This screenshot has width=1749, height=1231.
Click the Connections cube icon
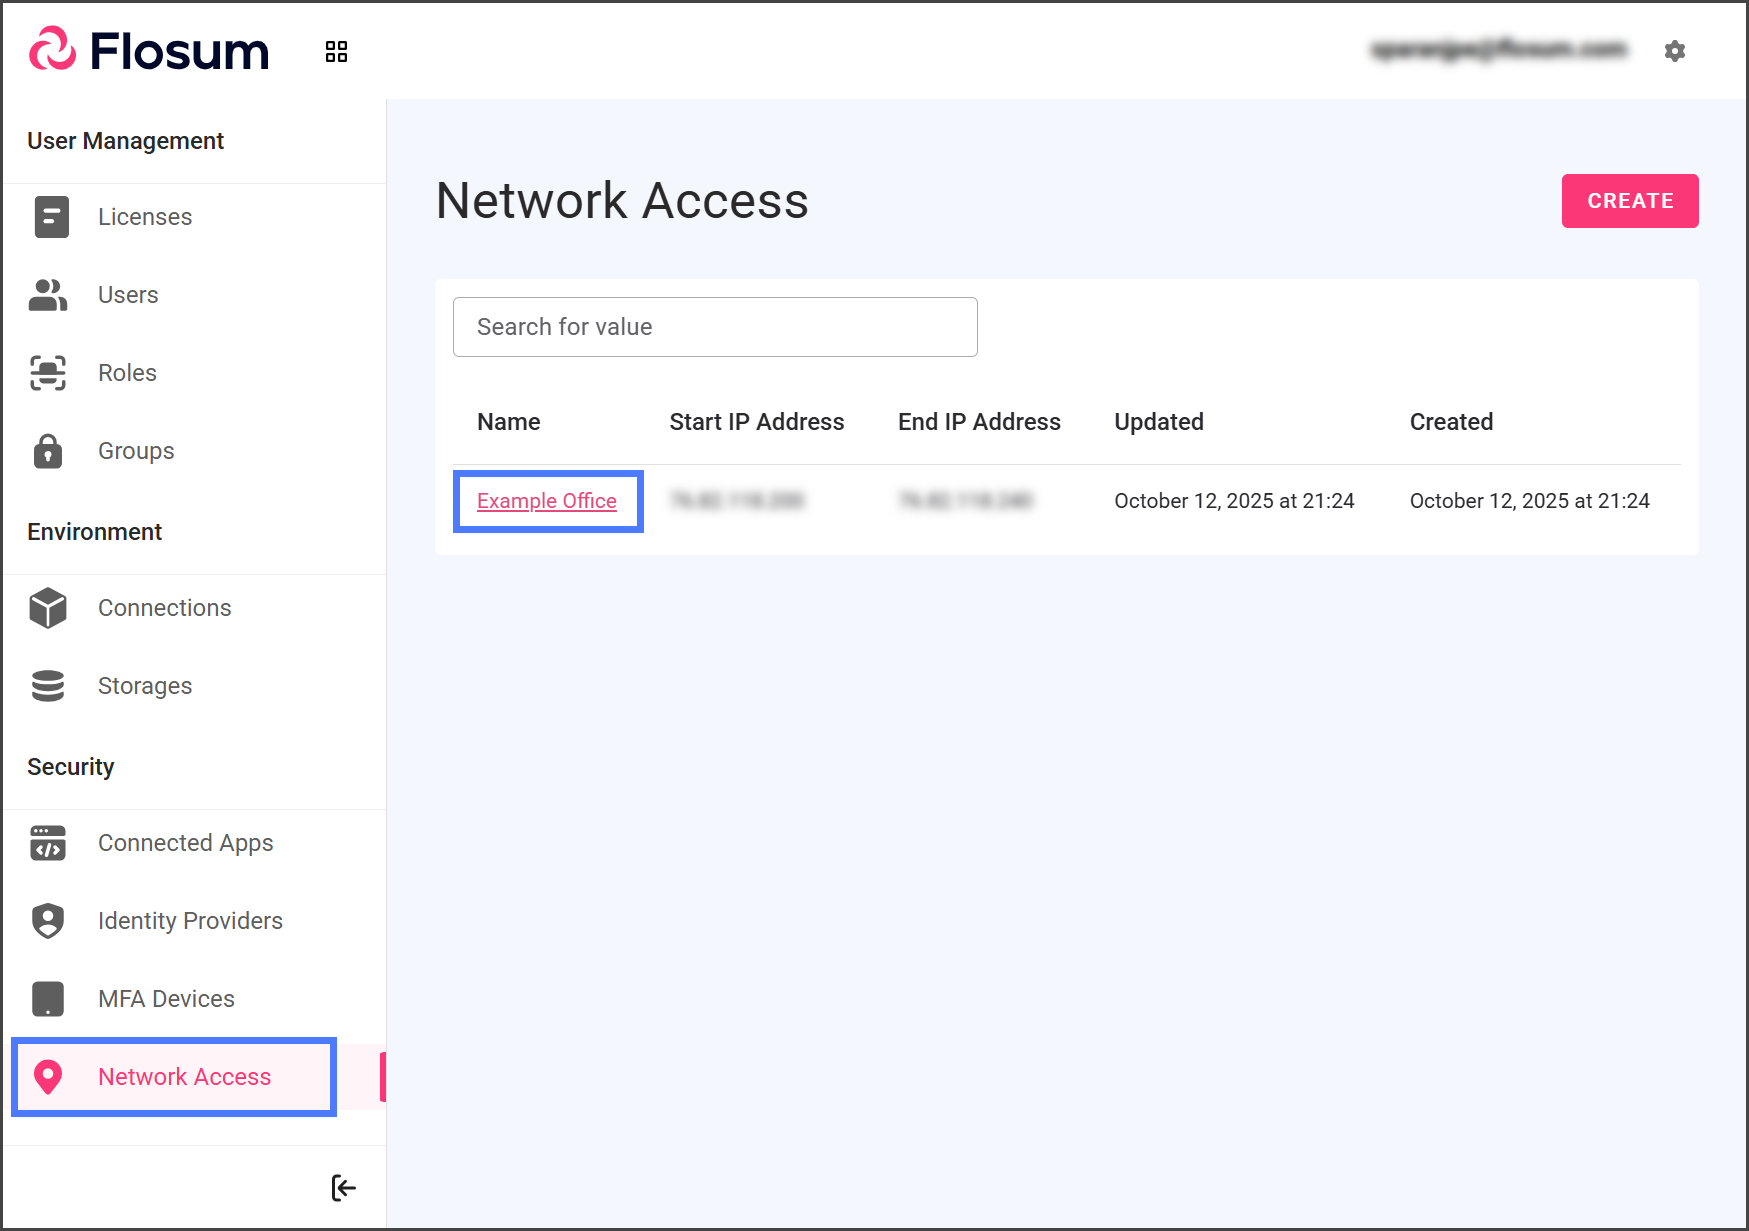[48, 608]
